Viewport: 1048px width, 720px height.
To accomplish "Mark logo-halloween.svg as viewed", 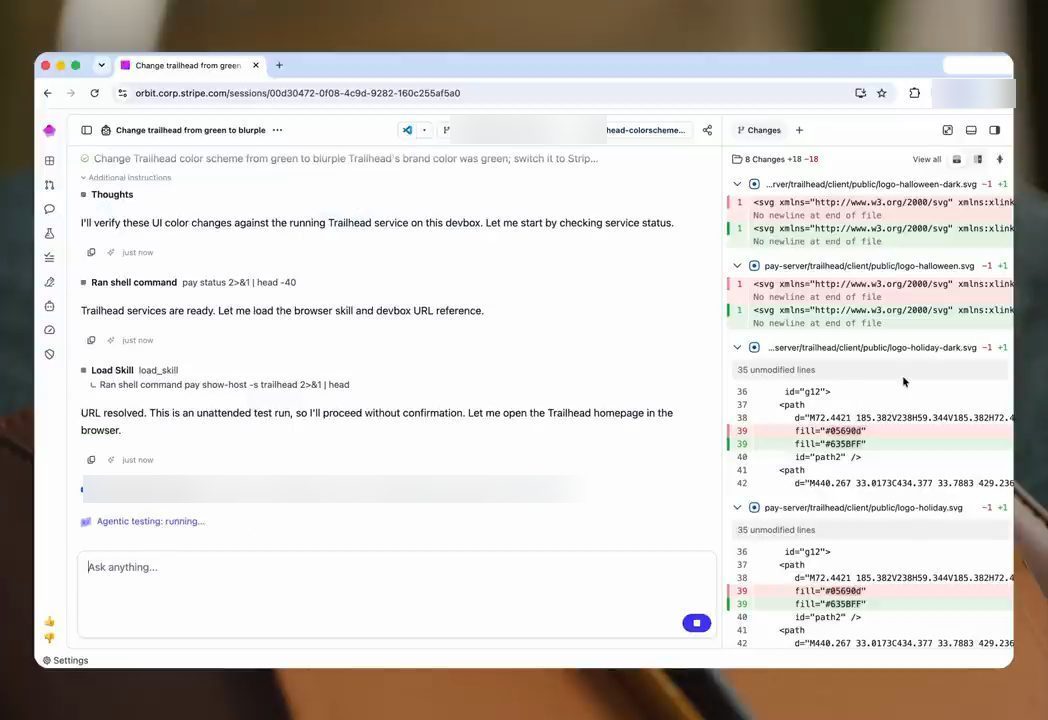I will pos(754,265).
